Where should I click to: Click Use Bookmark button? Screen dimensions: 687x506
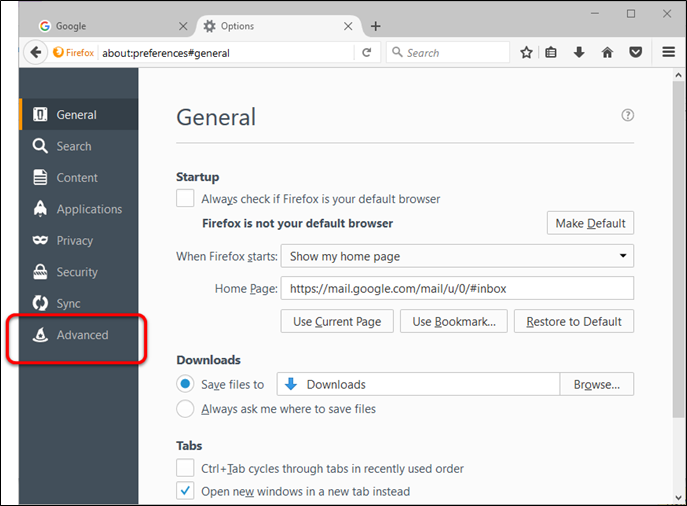453,321
